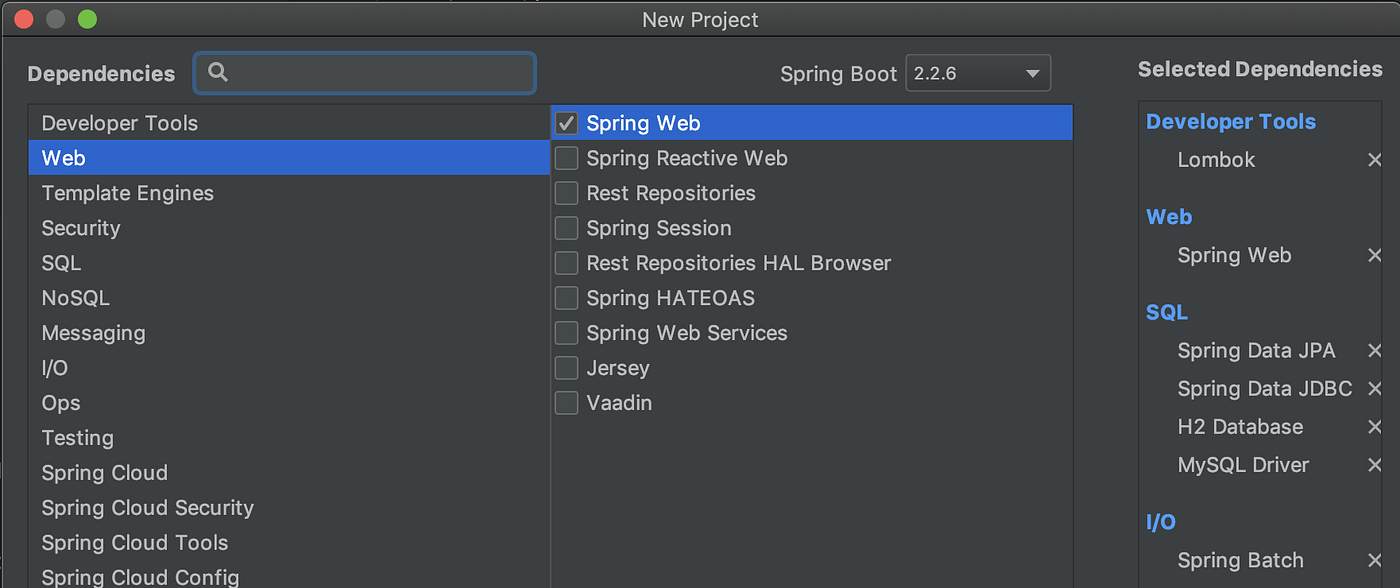This screenshot has width=1400, height=588.
Task: Enable the Spring HATEOAS dependency
Action: 566,298
